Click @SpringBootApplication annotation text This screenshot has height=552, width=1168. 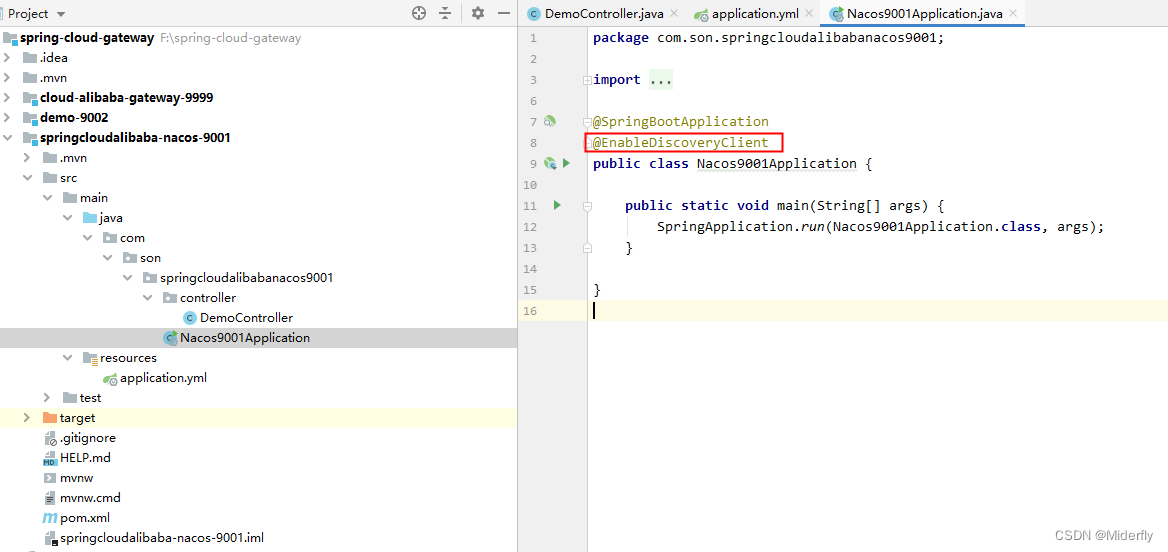pos(681,121)
